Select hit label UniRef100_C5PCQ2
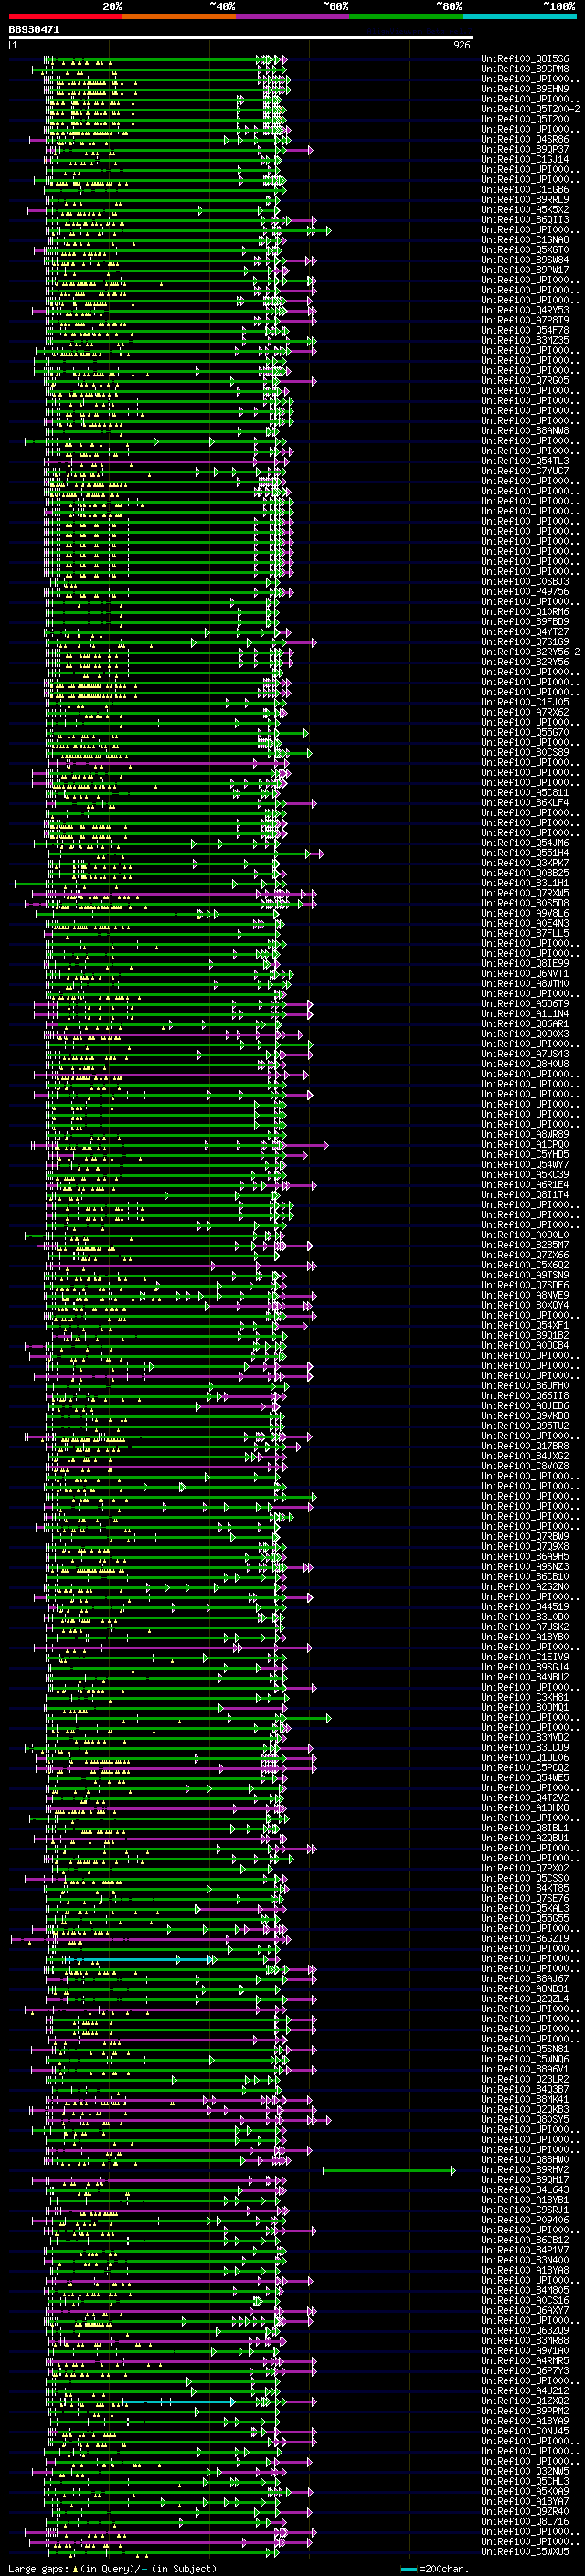 [525, 1768]
